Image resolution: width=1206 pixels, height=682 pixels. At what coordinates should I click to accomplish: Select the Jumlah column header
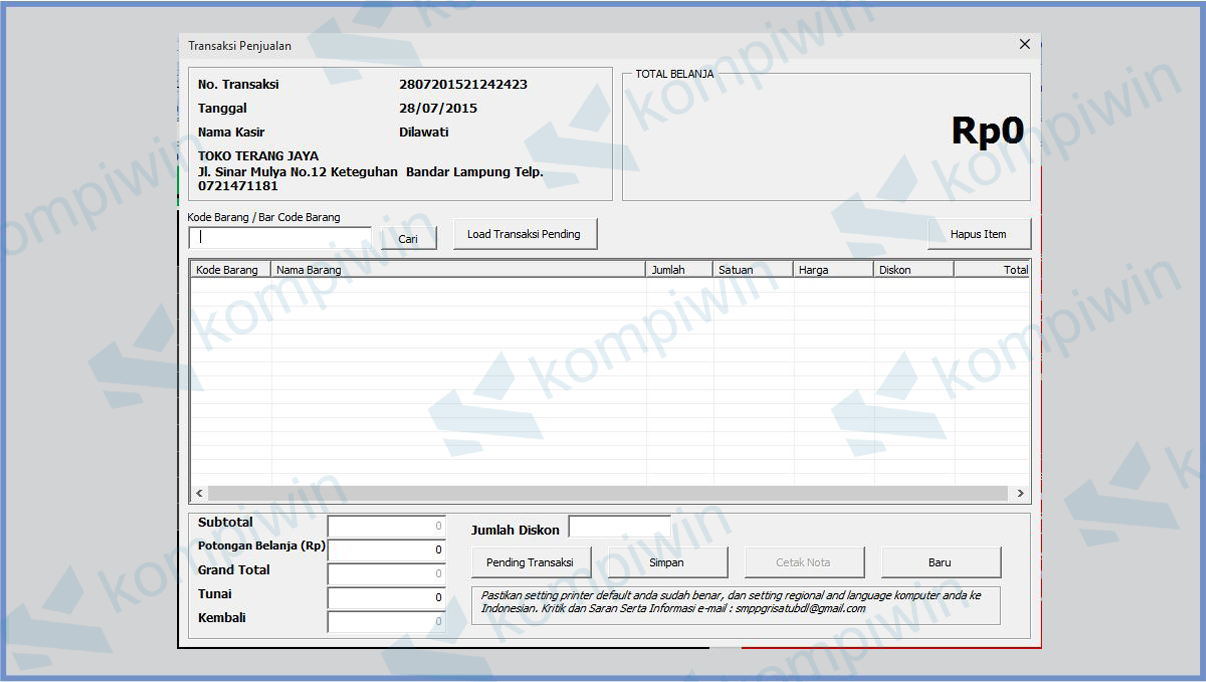click(678, 270)
